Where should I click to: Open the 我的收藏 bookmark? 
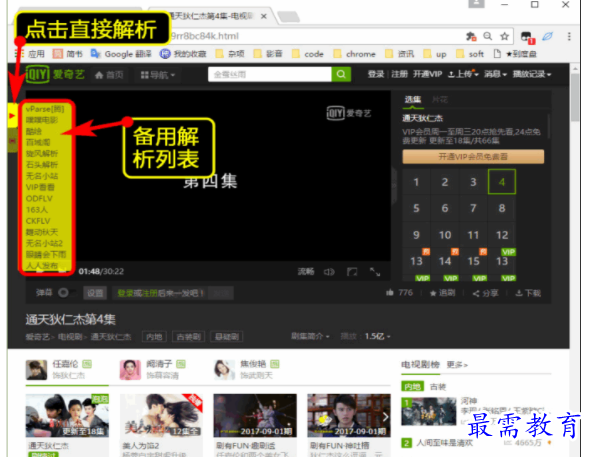pyautogui.click(x=183, y=54)
